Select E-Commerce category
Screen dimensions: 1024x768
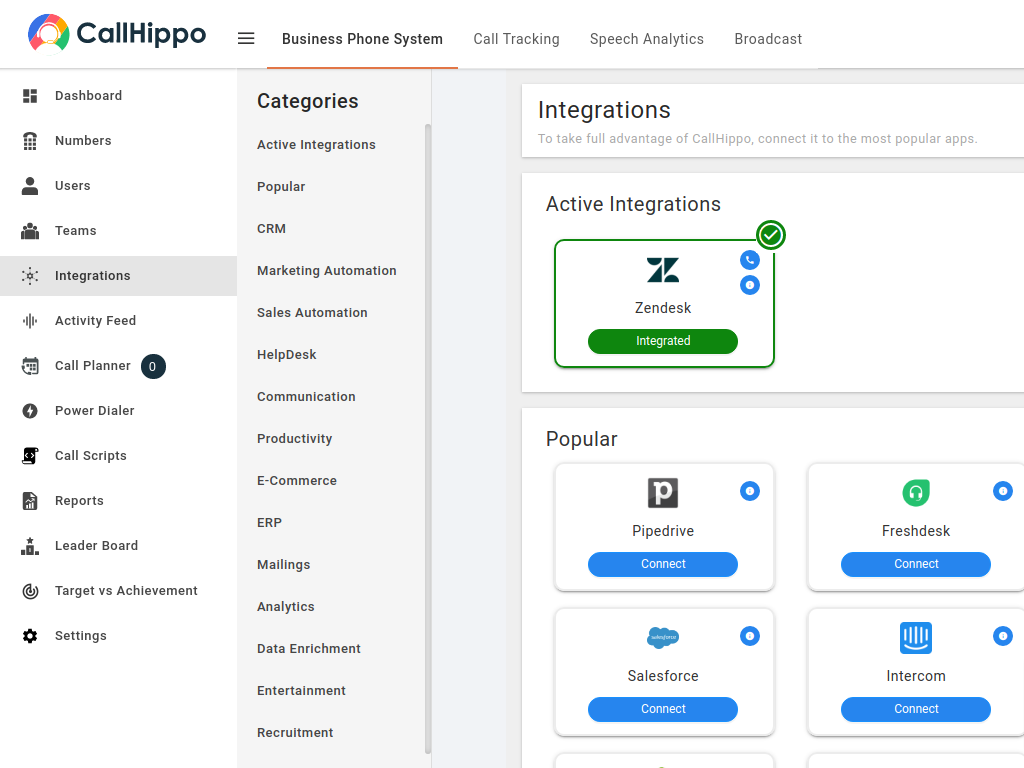[296, 481]
